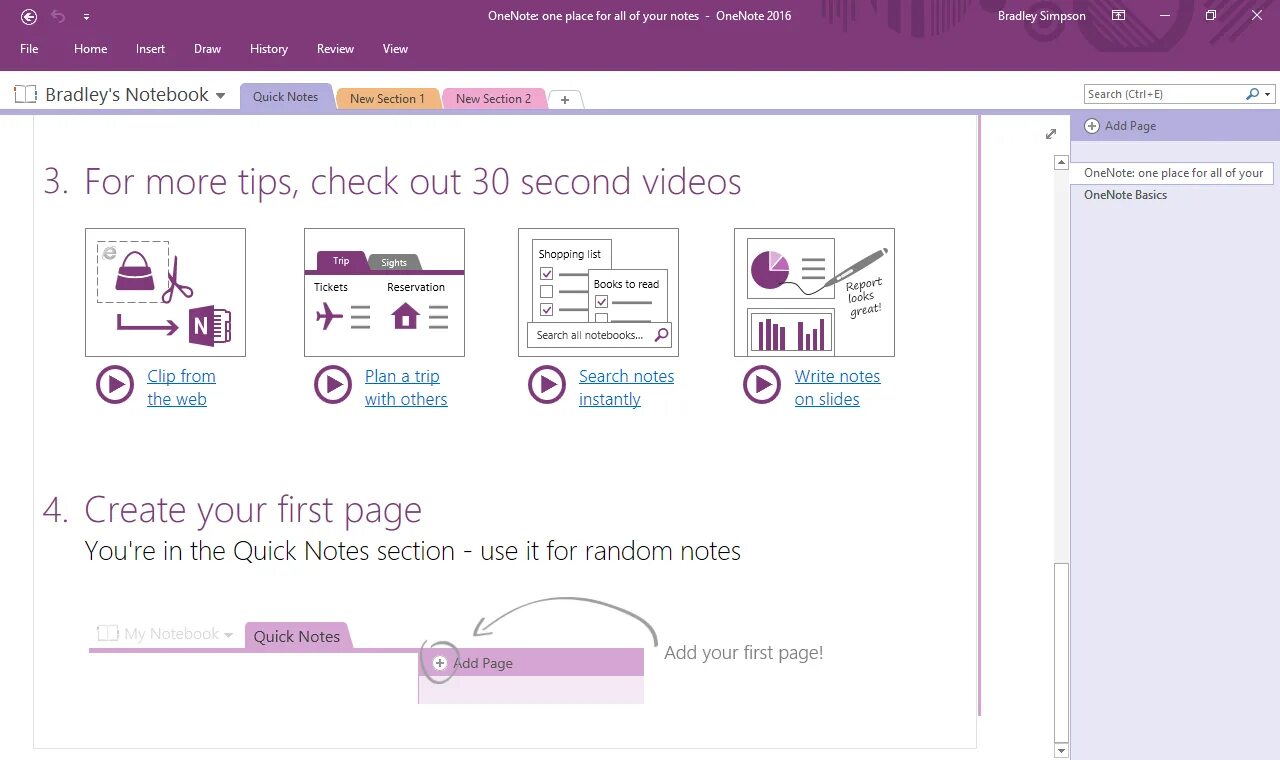Expand the Bradley's Notebook dropdown
Viewport: 1280px width, 760px height.
(x=220, y=96)
